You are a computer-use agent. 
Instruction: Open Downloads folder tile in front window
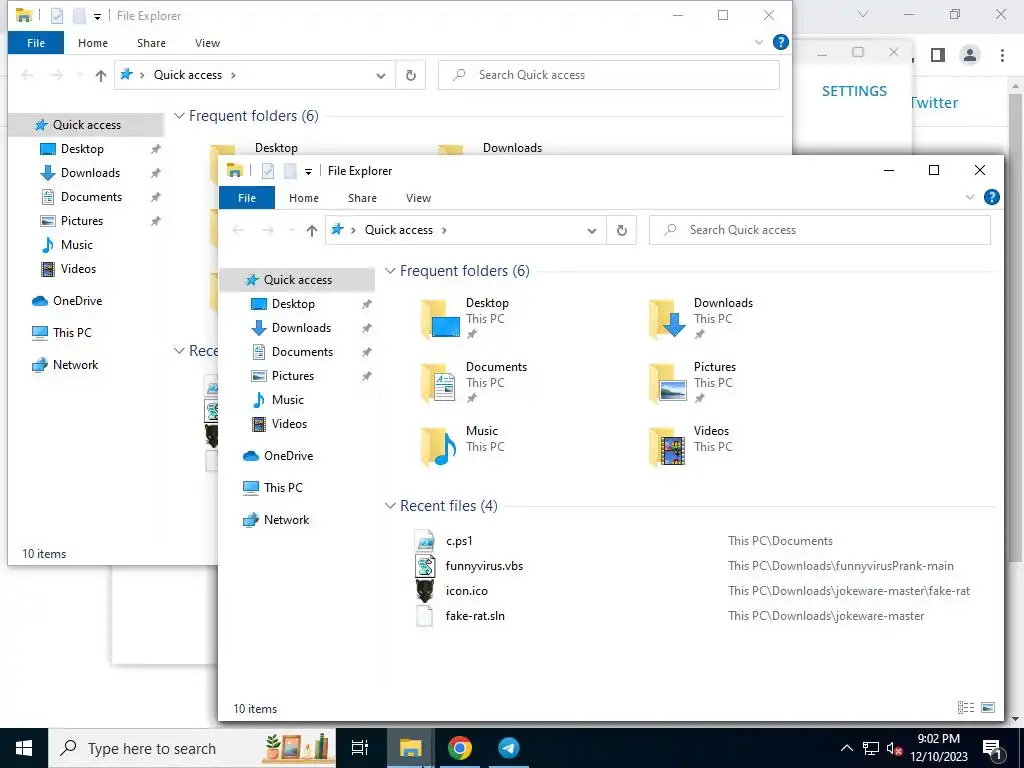(700, 318)
